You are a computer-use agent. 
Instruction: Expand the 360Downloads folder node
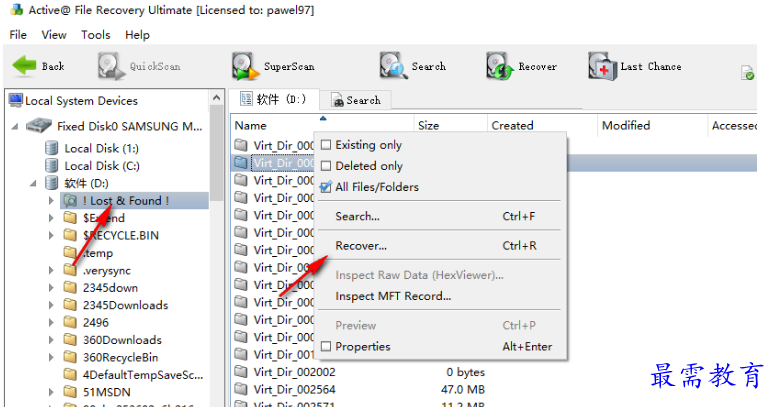(x=51, y=340)
